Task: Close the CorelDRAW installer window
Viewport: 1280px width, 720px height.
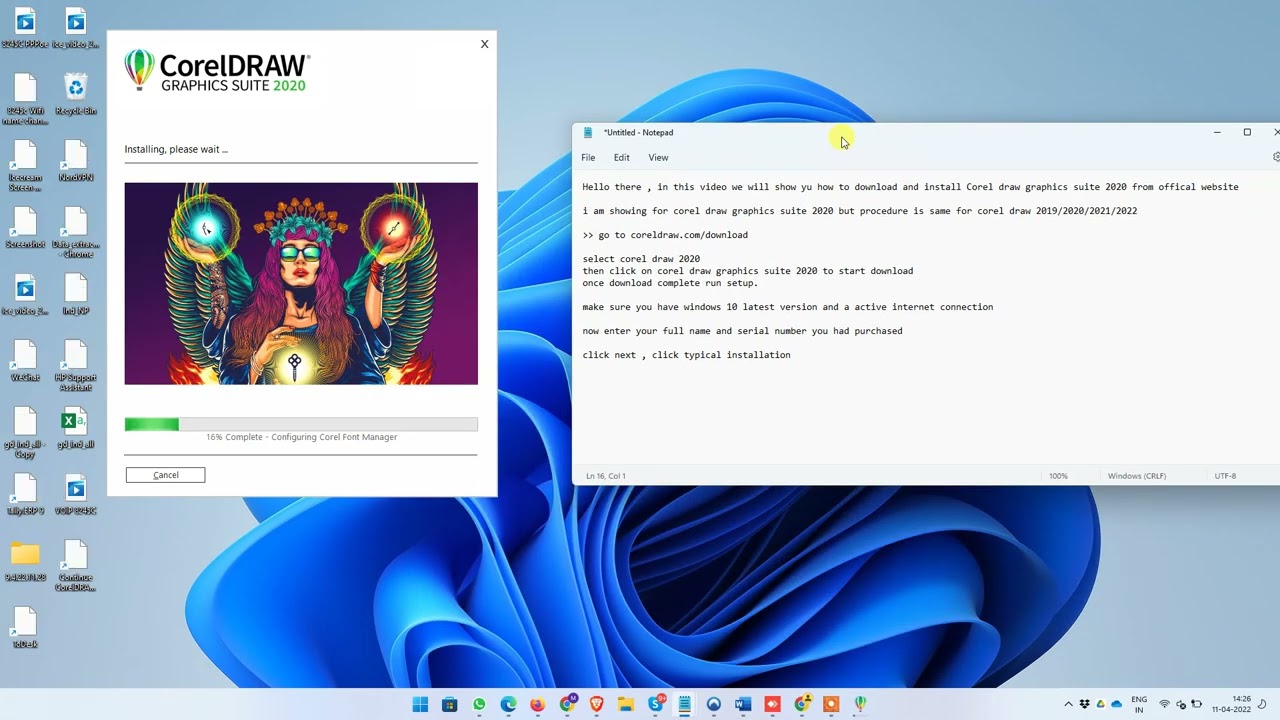Action: pyautogui.click(x=484, y=44)
